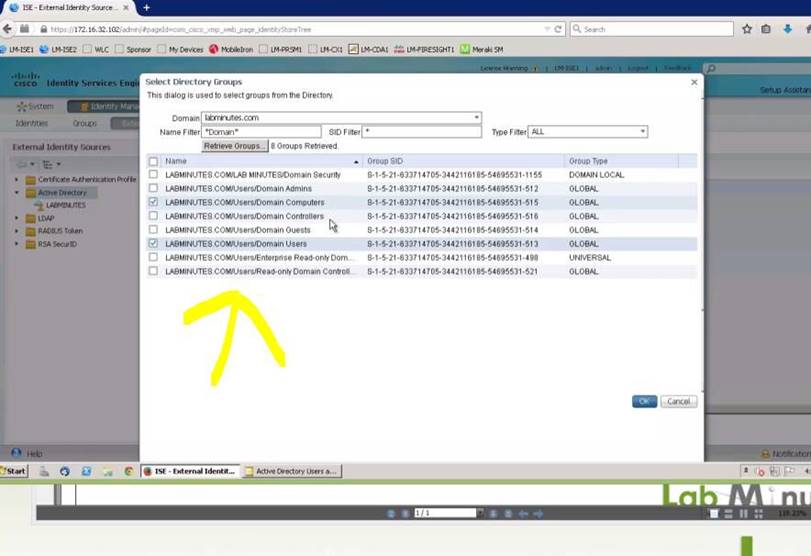Go back with the browser back arrow

point(7,29)
